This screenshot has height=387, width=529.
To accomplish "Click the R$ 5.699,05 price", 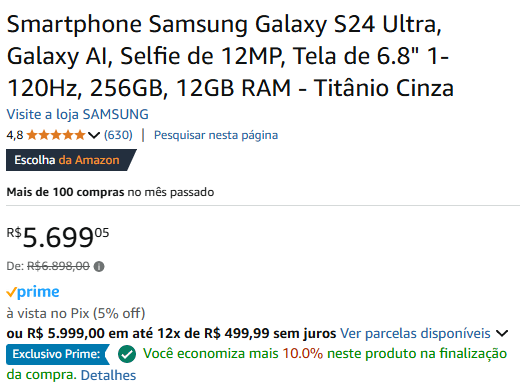I will [x=58, y=238].
